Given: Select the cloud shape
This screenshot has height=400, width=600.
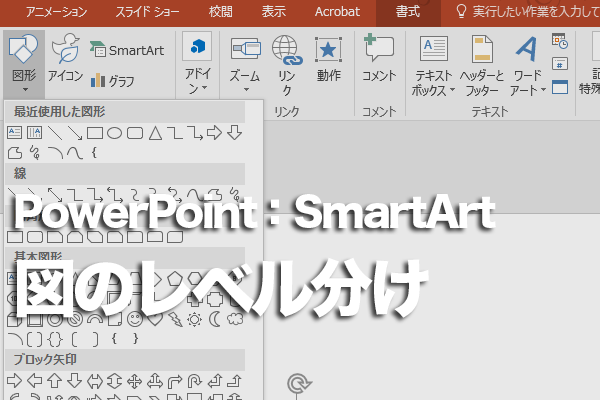Looking at the screenshot, I should tap(235, 319).
